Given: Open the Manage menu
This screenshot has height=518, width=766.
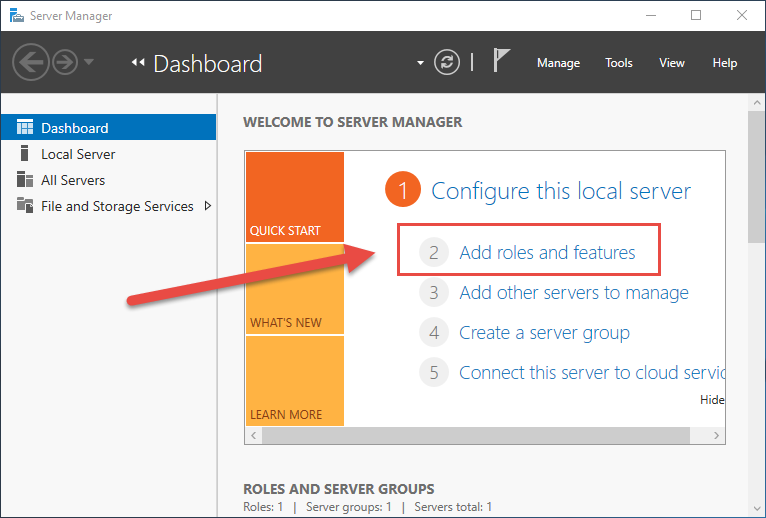Looking at the screenshot, I should [558, 63].
